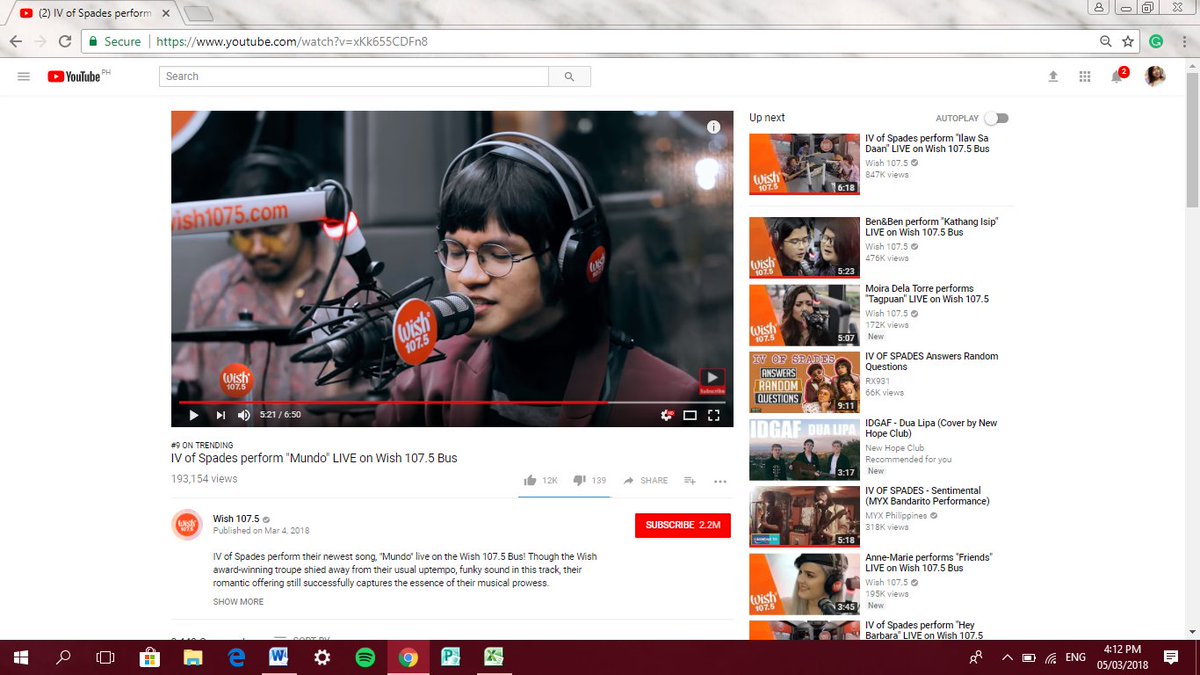Open the account avatar menu
1200x675 pixels.
(1155, 76)
